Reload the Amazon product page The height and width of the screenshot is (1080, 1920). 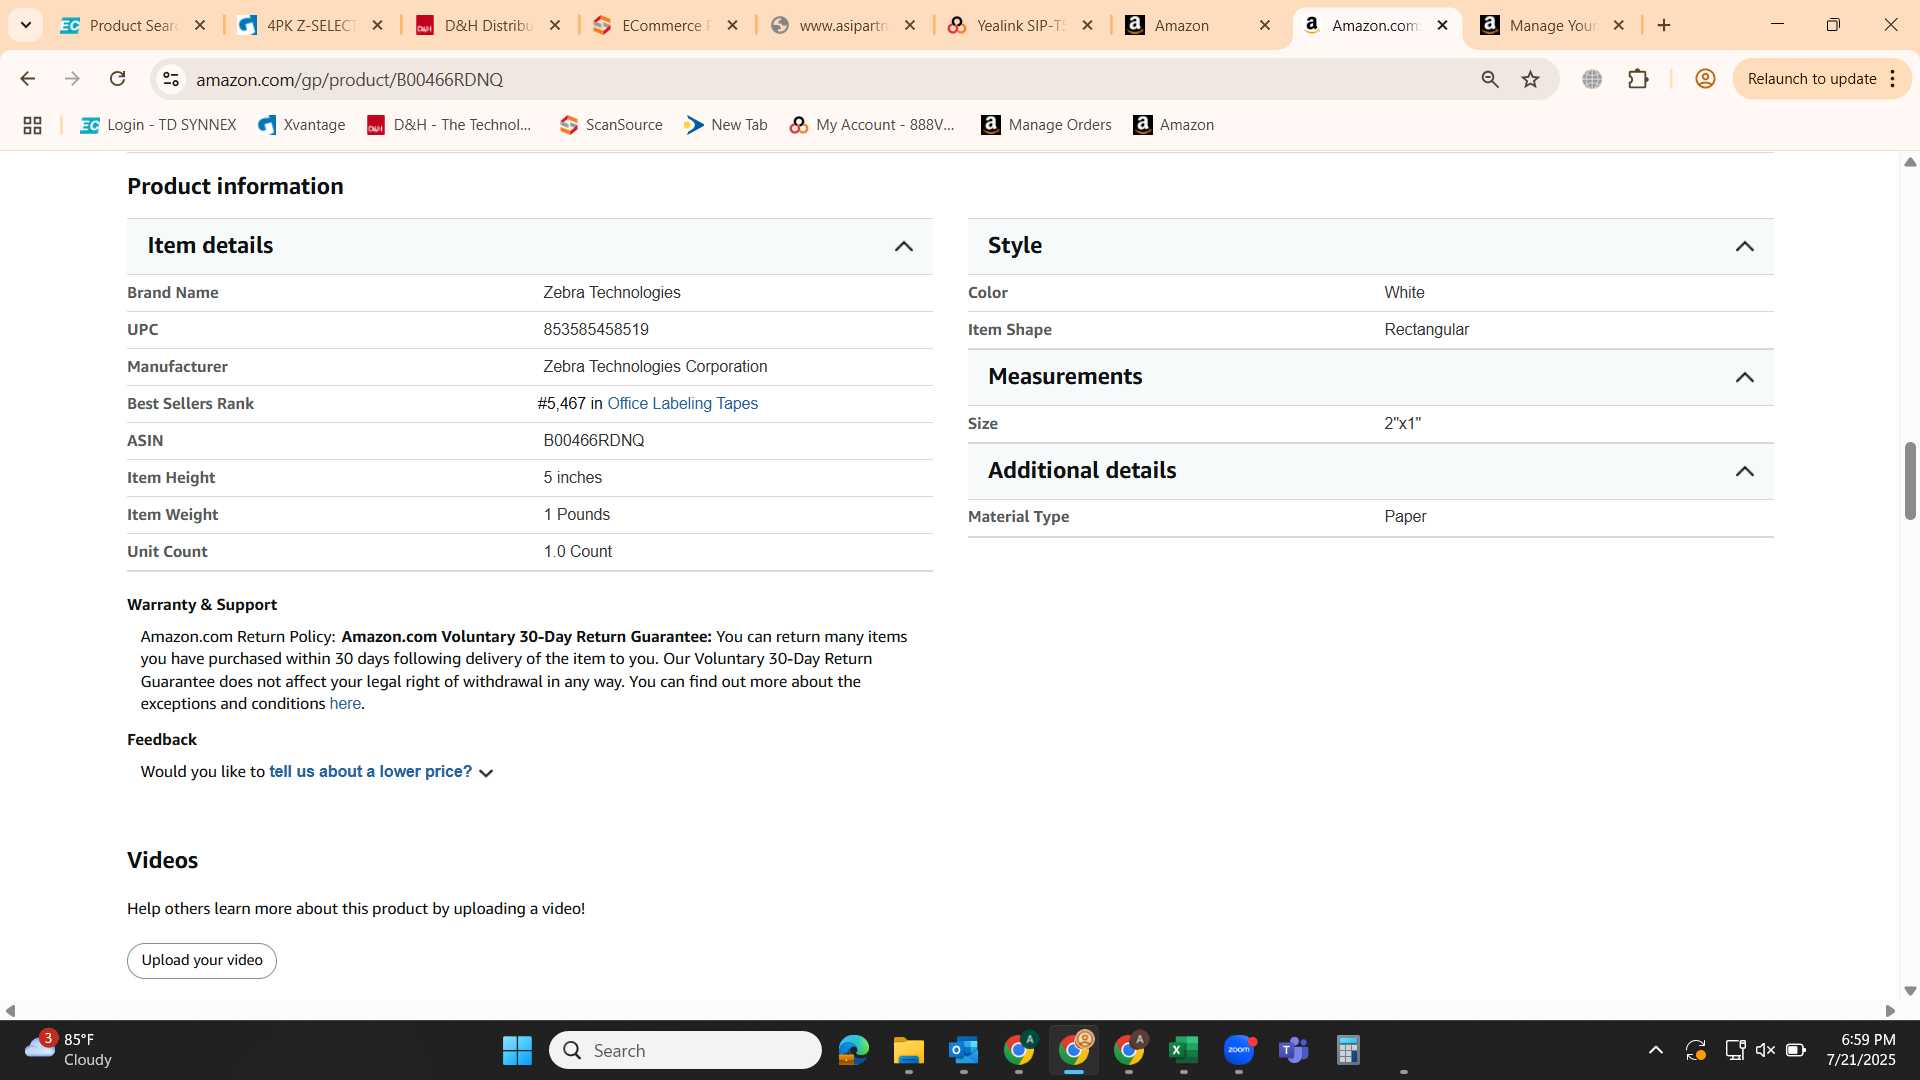(117, 79)
